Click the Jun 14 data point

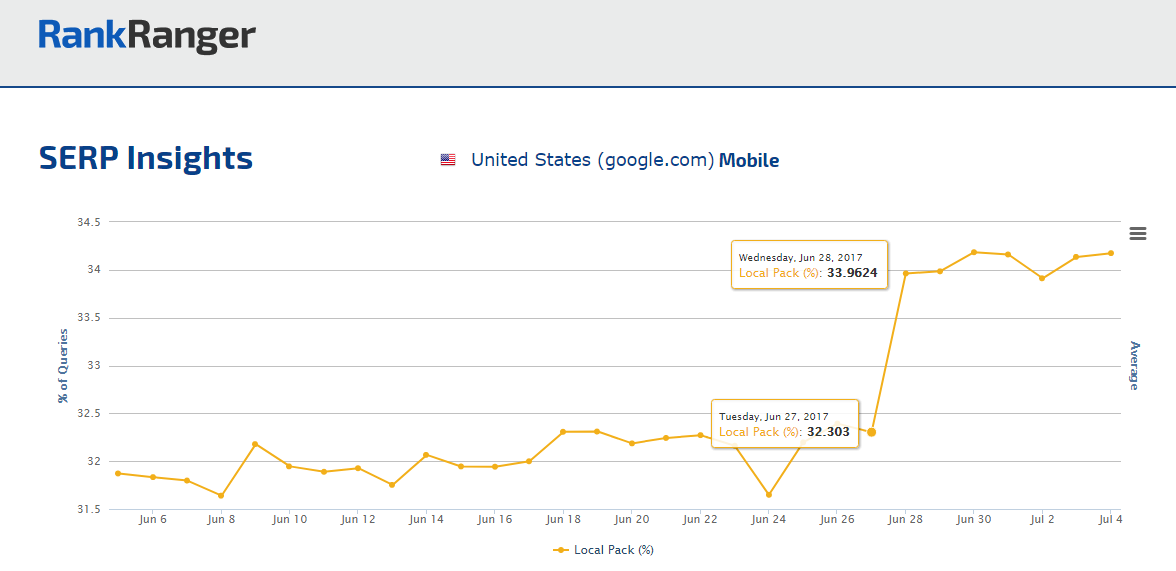pyautogui.click(x=426, y=455)
